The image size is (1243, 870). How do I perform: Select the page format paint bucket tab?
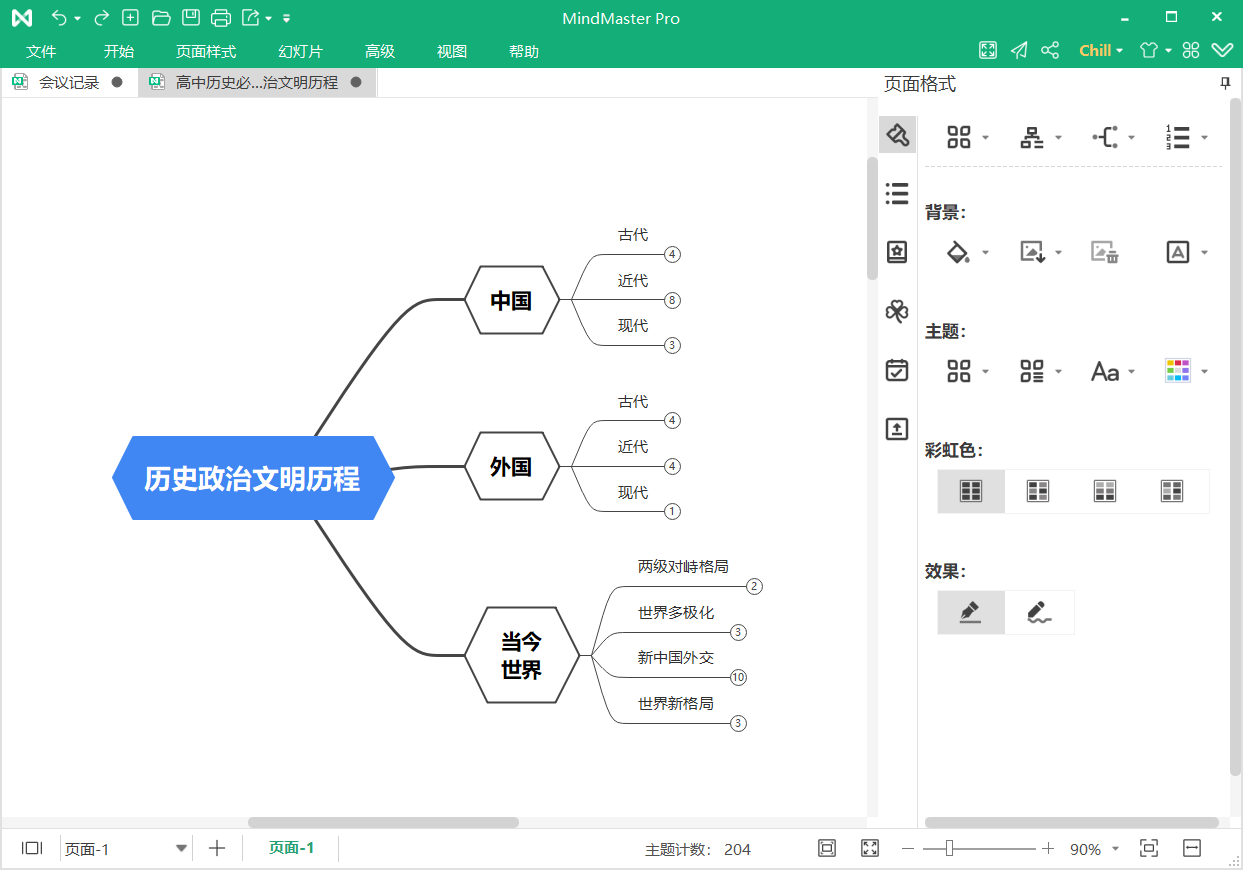(x=897, y=134)
